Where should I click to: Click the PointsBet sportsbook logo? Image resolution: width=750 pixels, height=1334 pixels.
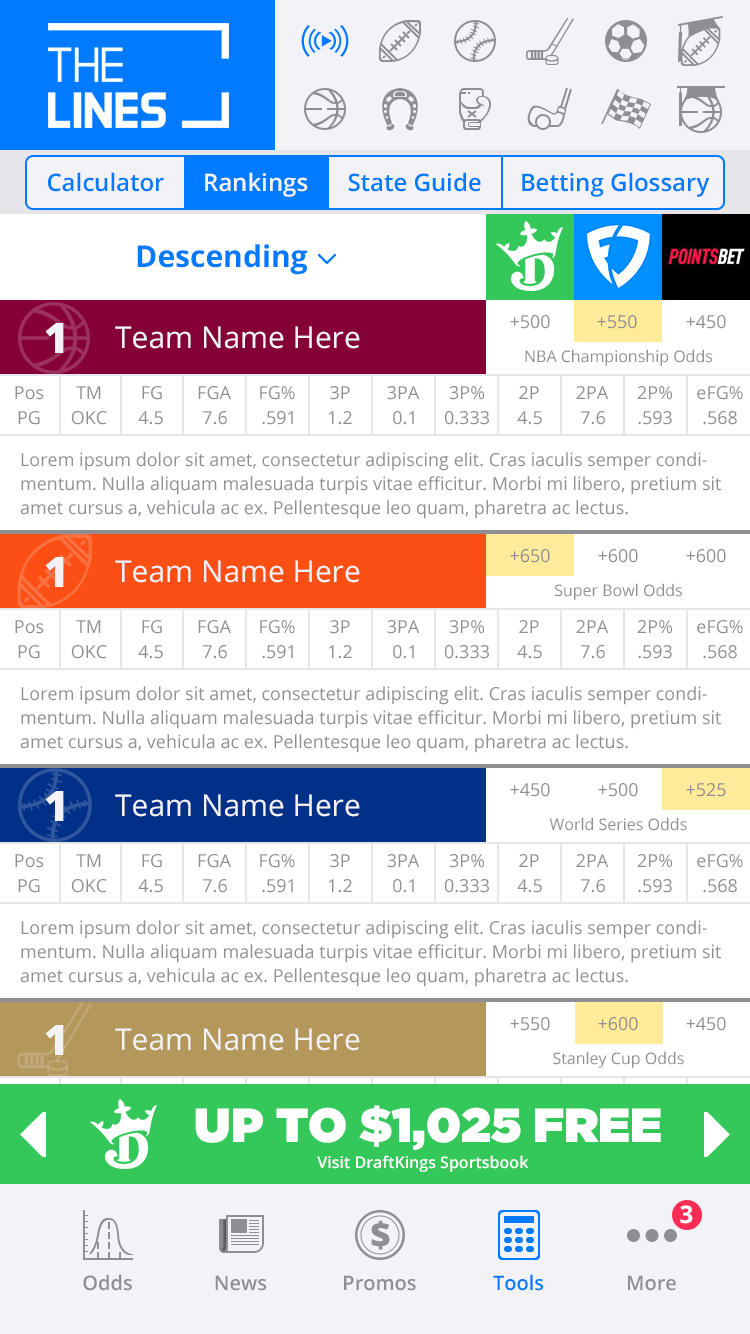click(706, 257)
